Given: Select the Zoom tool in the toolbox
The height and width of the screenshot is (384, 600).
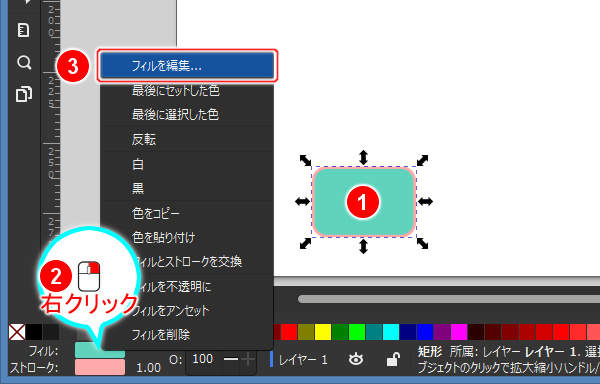Looking at the screenshot, I should 24,62.
